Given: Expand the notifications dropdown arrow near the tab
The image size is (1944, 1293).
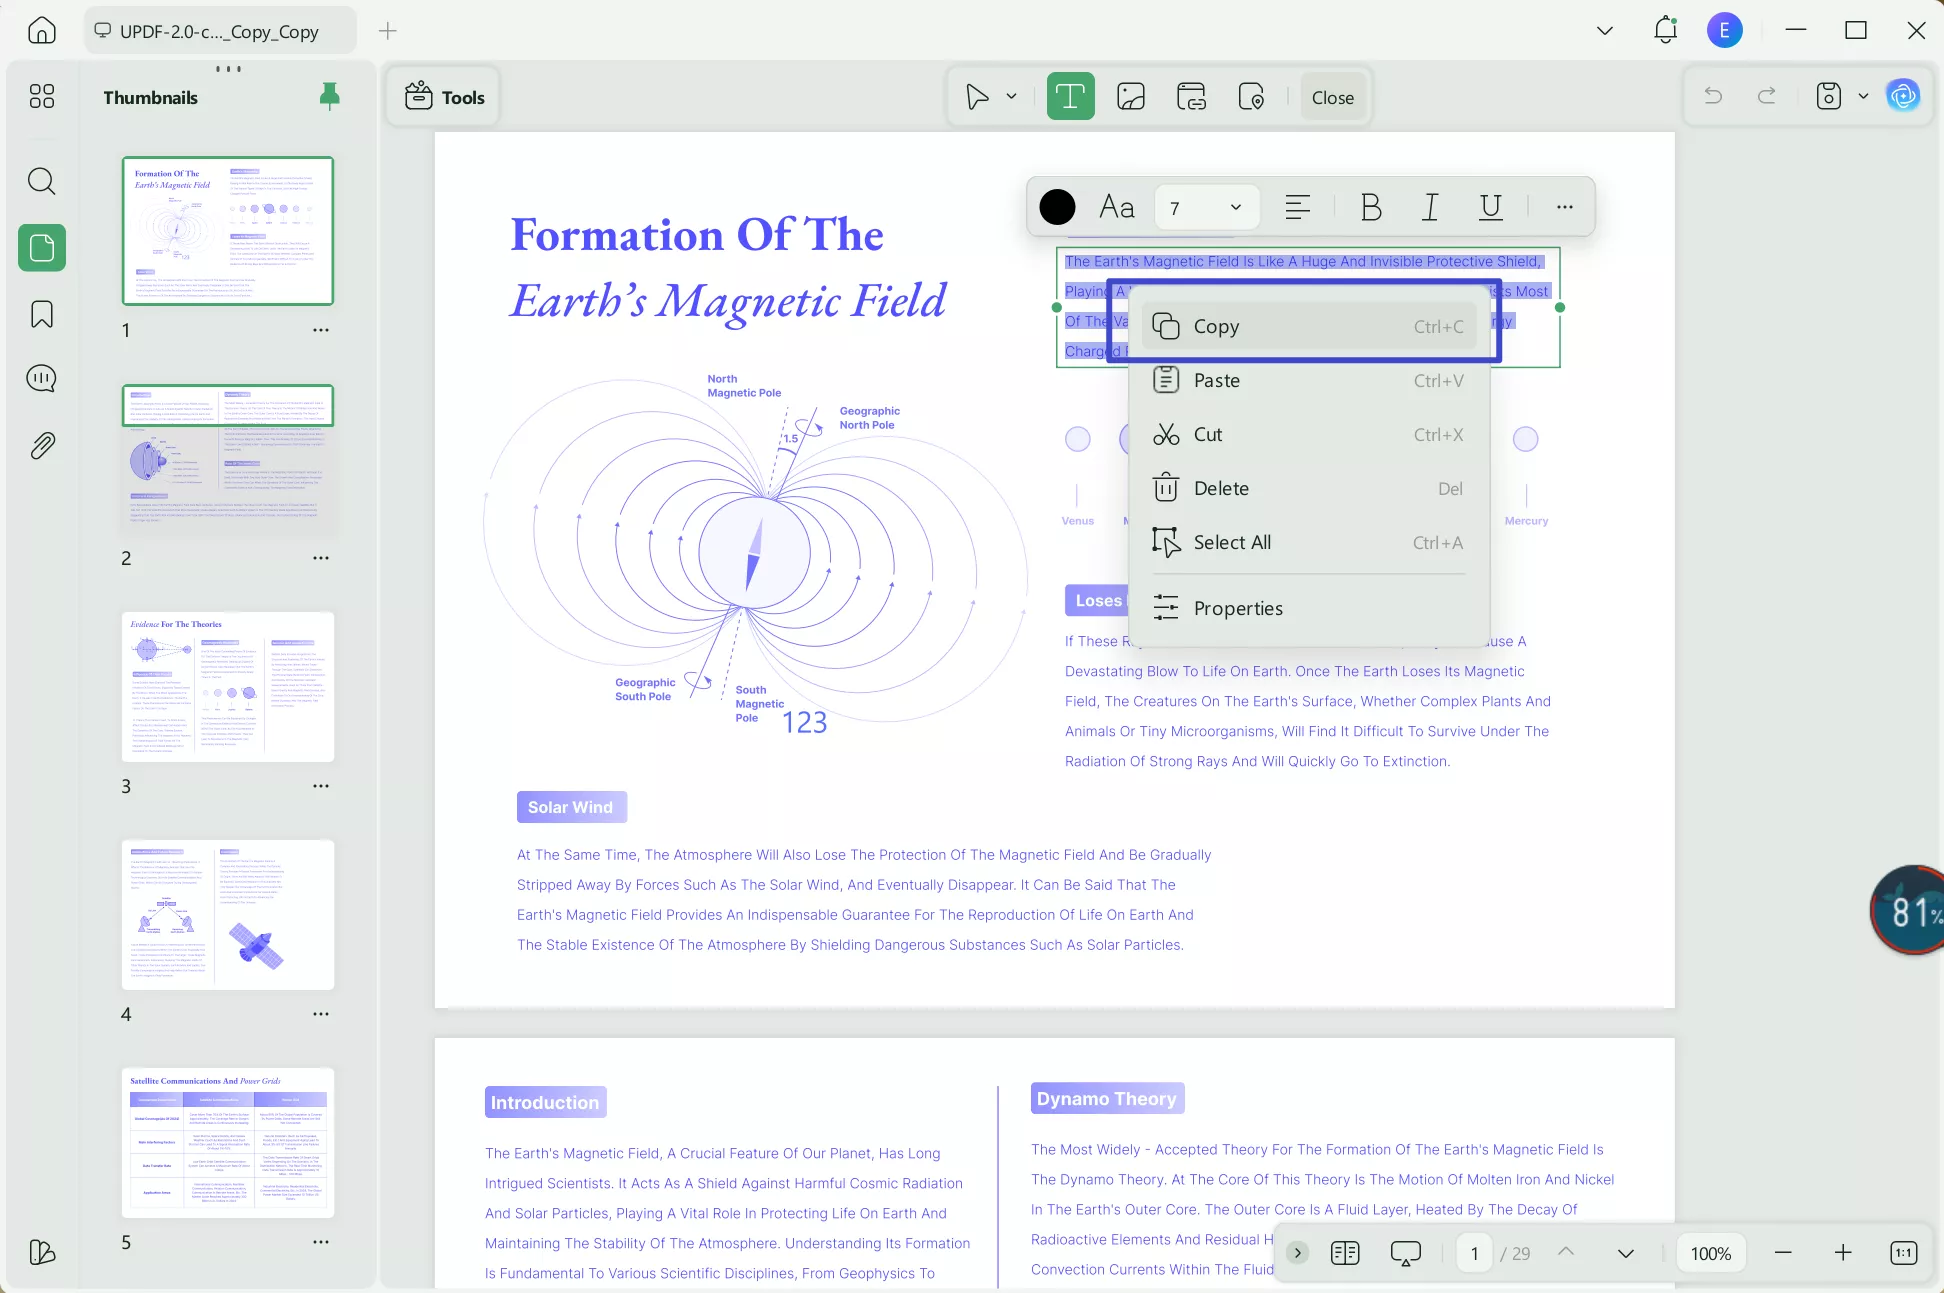Looking at the screenshot, I should 1604,31.
